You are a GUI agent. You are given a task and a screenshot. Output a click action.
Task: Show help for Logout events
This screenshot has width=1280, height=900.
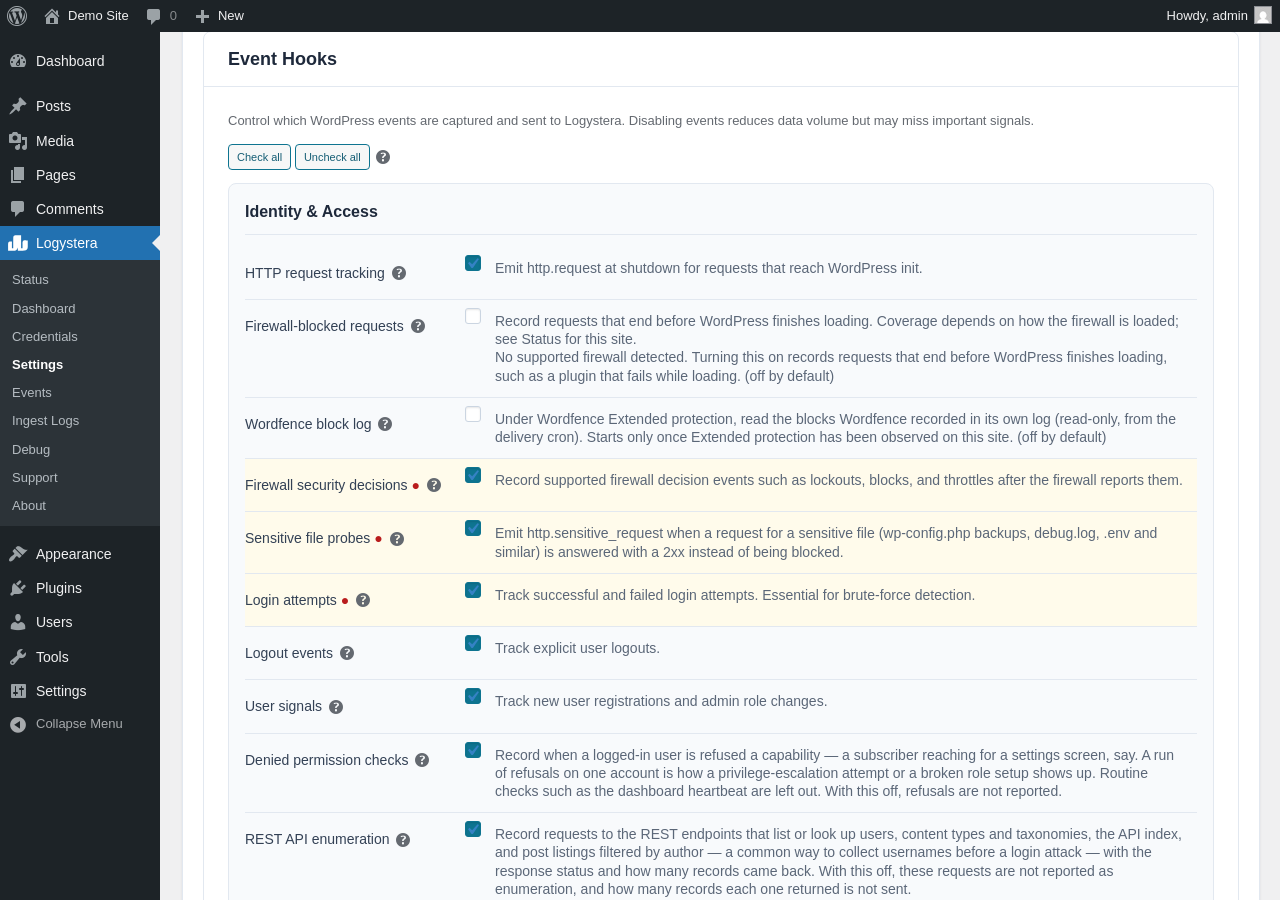pos(347,653)
